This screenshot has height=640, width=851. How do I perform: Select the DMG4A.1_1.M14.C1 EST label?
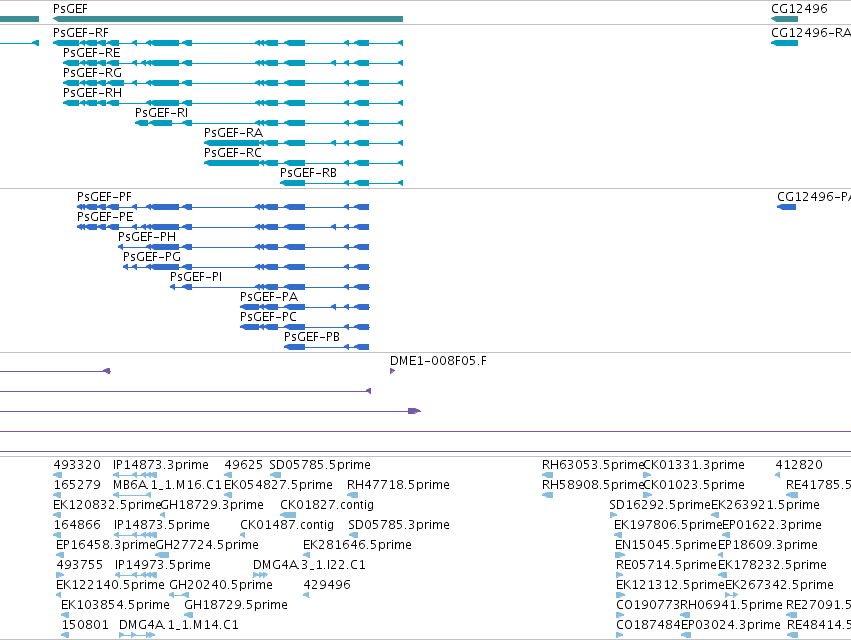point(179,625)
